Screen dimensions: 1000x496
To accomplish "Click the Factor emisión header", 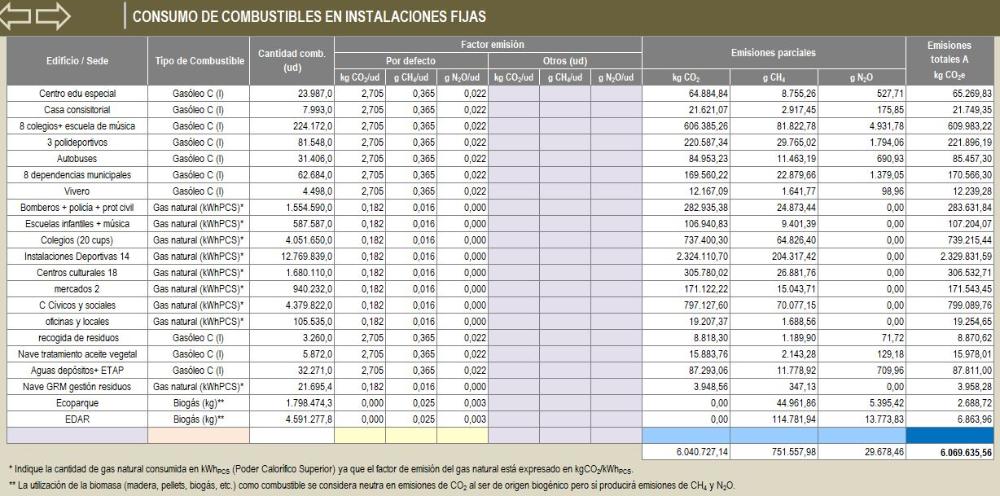I will pyautogui.click(x=489, y=45).
